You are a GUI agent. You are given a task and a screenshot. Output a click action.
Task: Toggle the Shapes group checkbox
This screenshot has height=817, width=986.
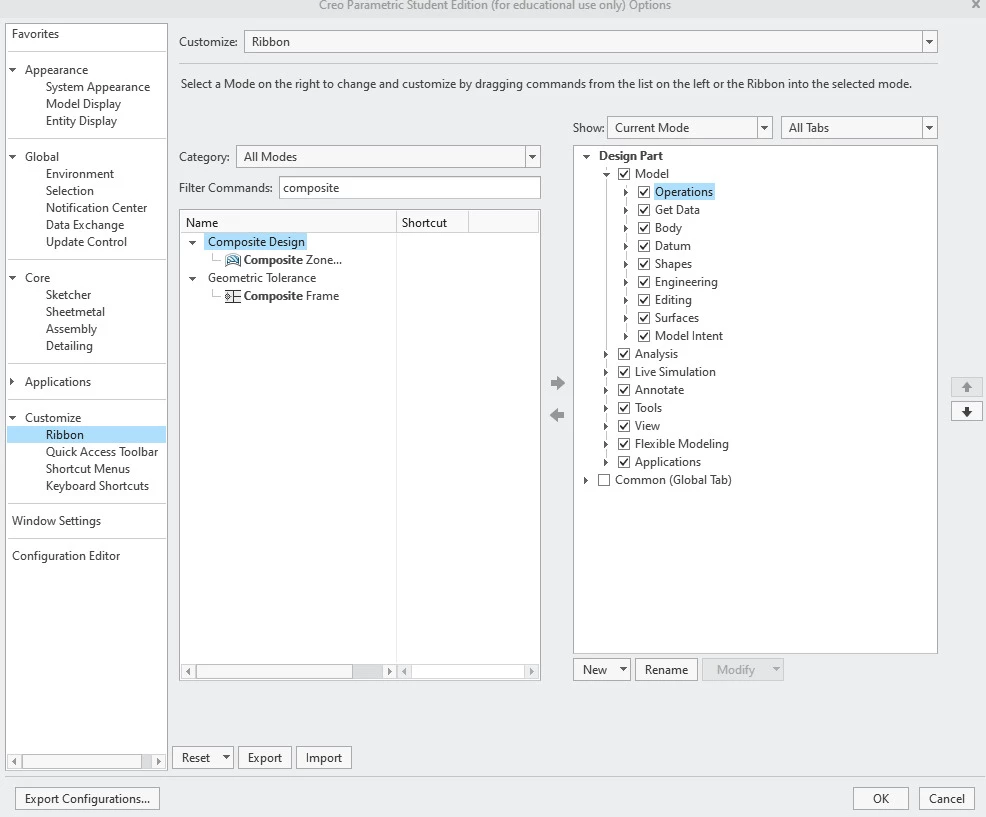(x=644, y=264)
